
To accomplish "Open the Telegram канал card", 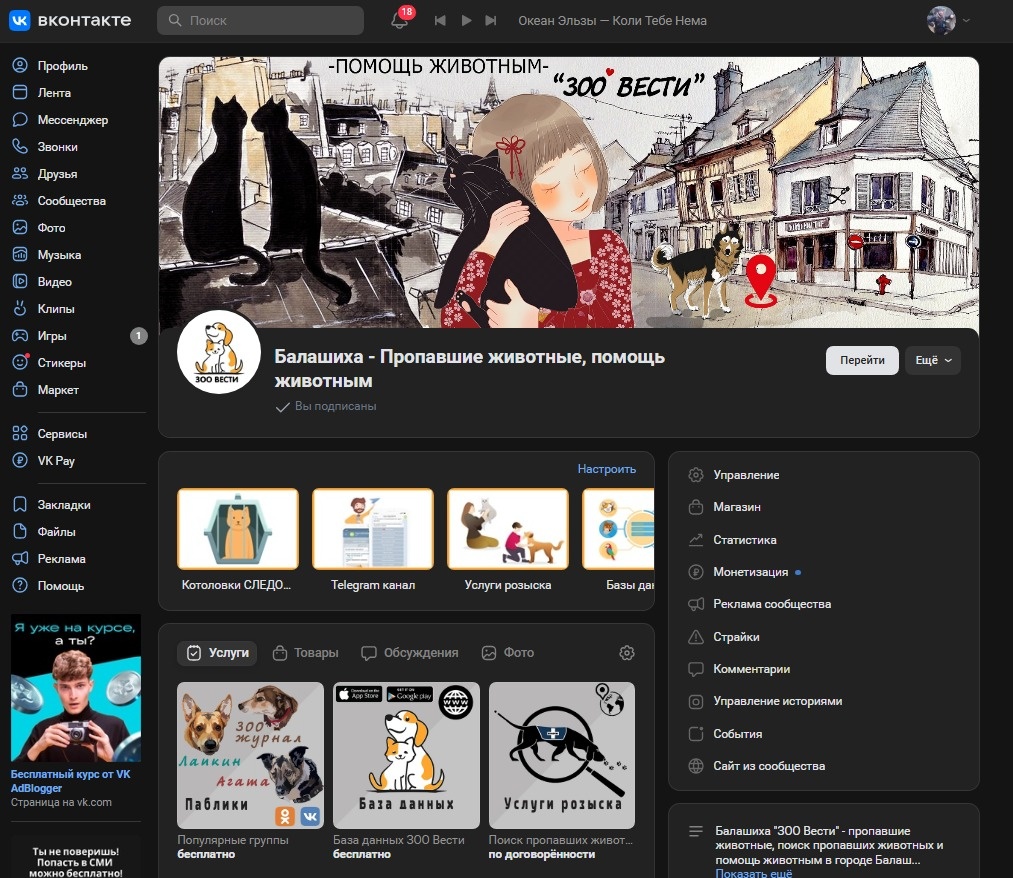I will (x=373, y=540).
